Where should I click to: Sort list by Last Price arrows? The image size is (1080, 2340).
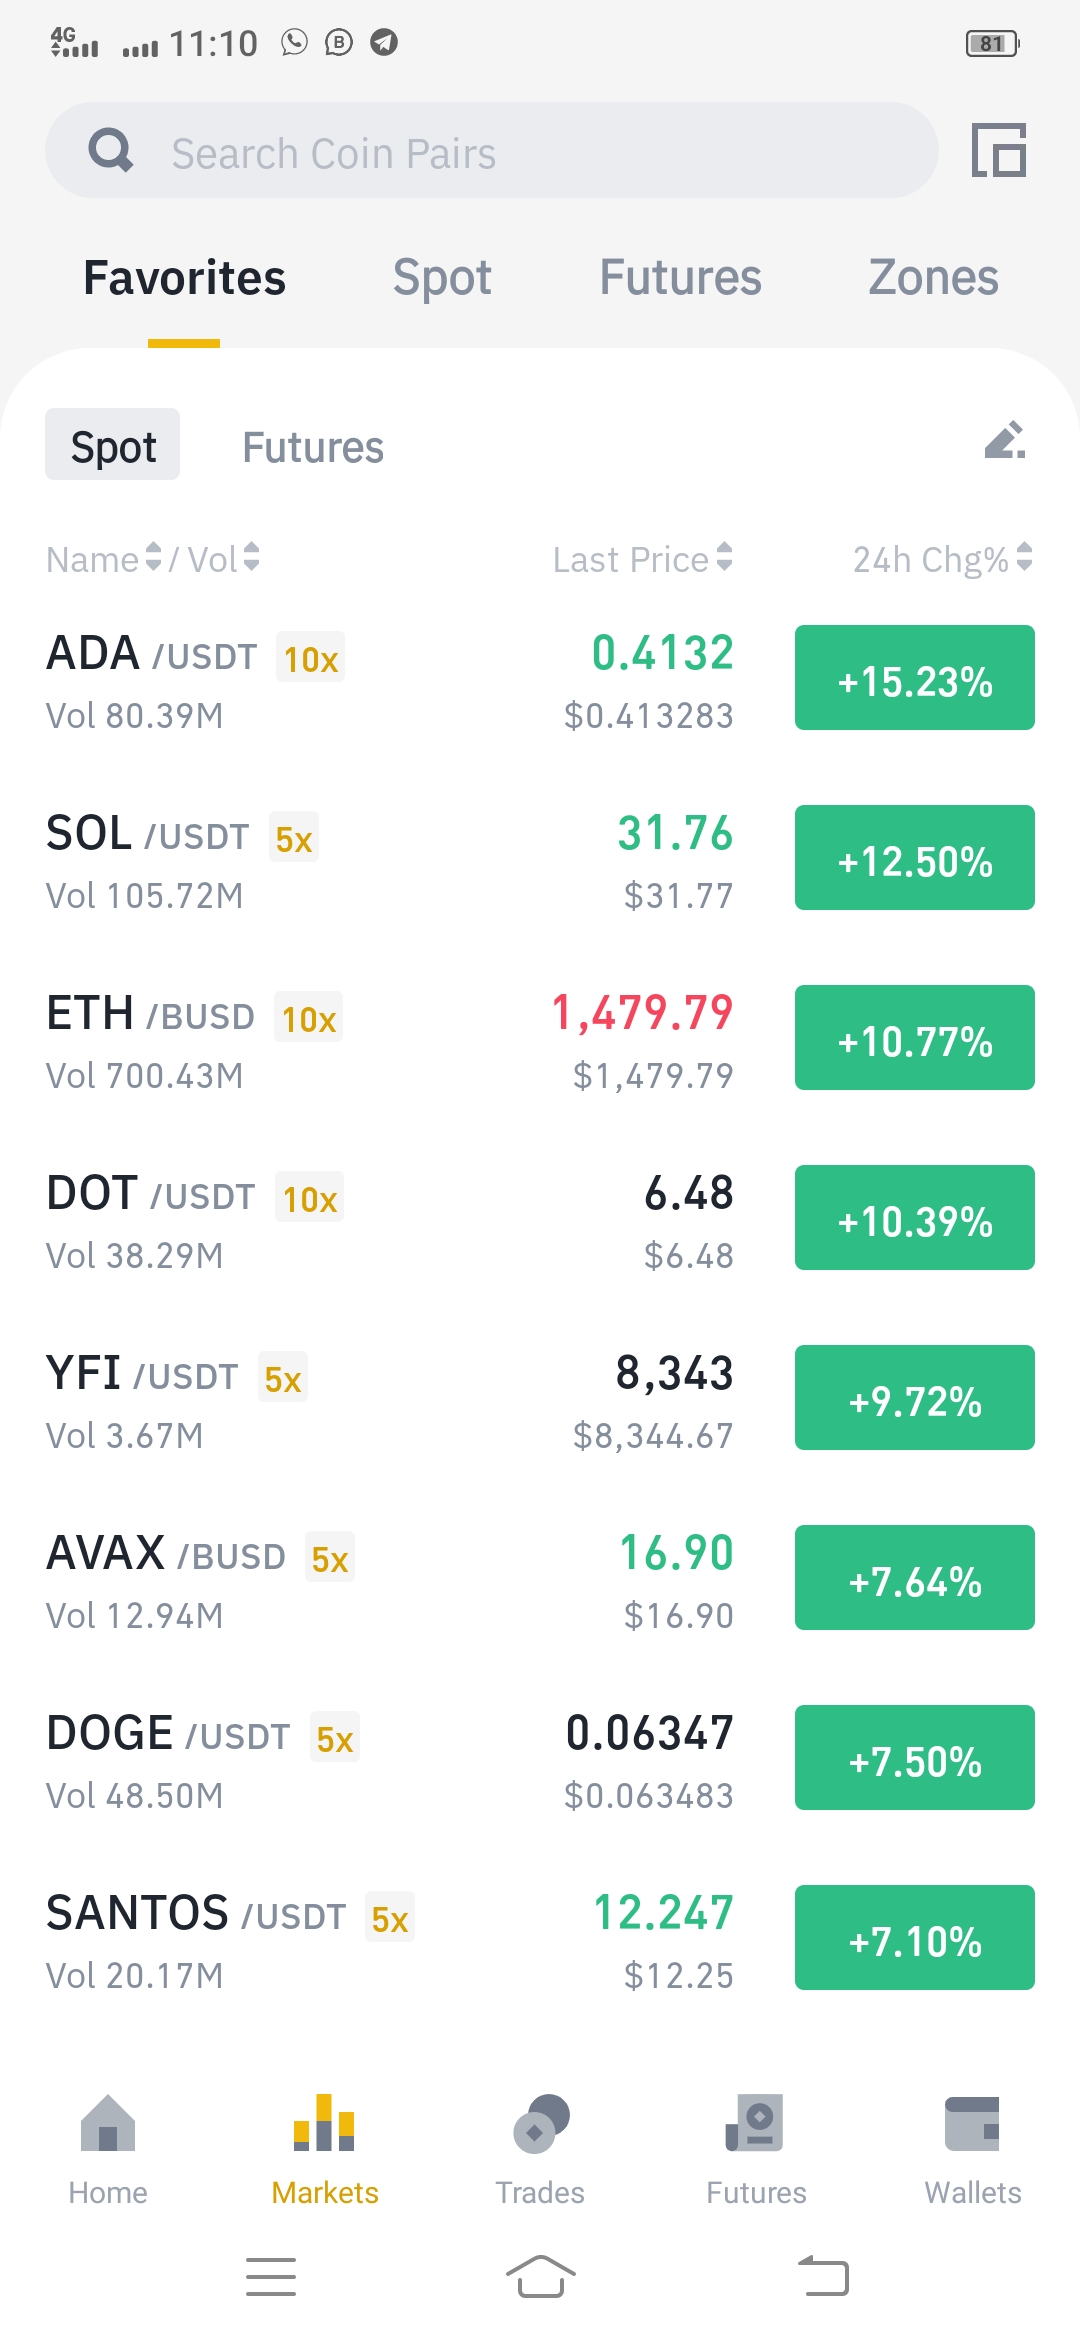pos(724,557)
